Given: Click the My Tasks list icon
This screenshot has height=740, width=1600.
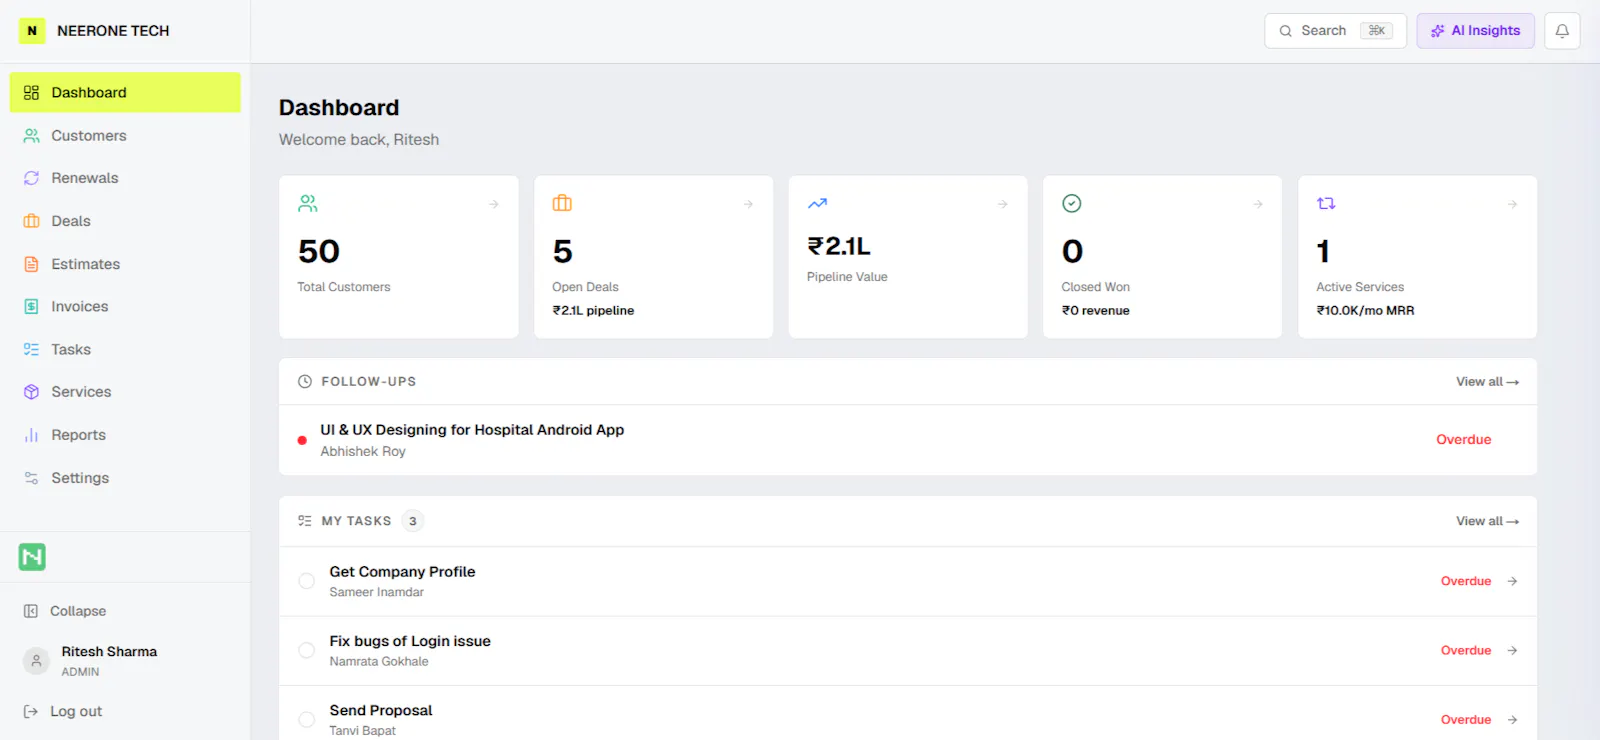Looking at the screenshot, I should [x=305, y=521].
